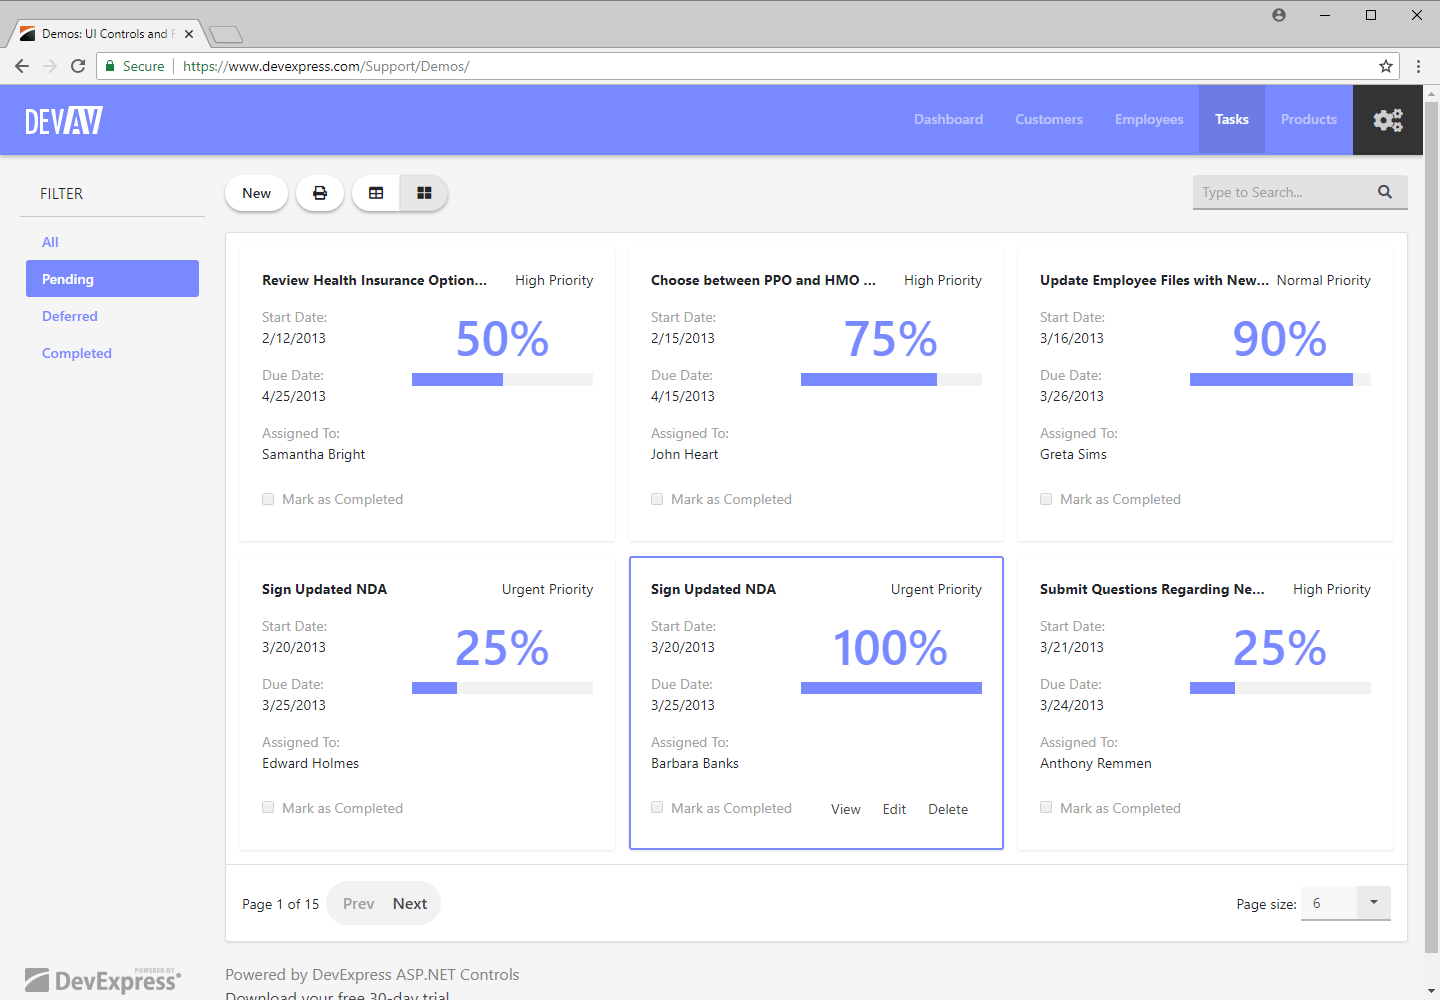Open the browser menu with three dots

pos(1418,66)
